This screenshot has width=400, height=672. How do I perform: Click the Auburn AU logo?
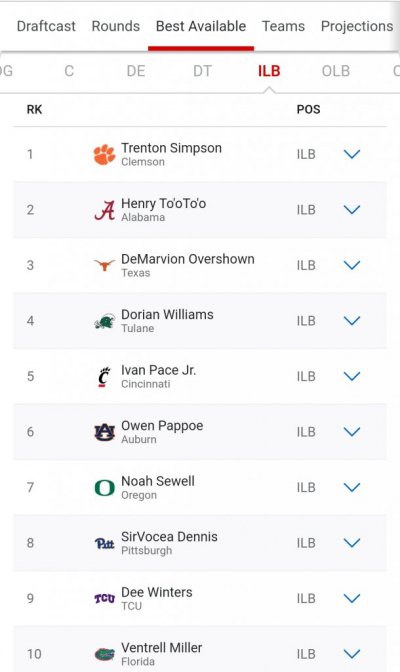point(105,432)
